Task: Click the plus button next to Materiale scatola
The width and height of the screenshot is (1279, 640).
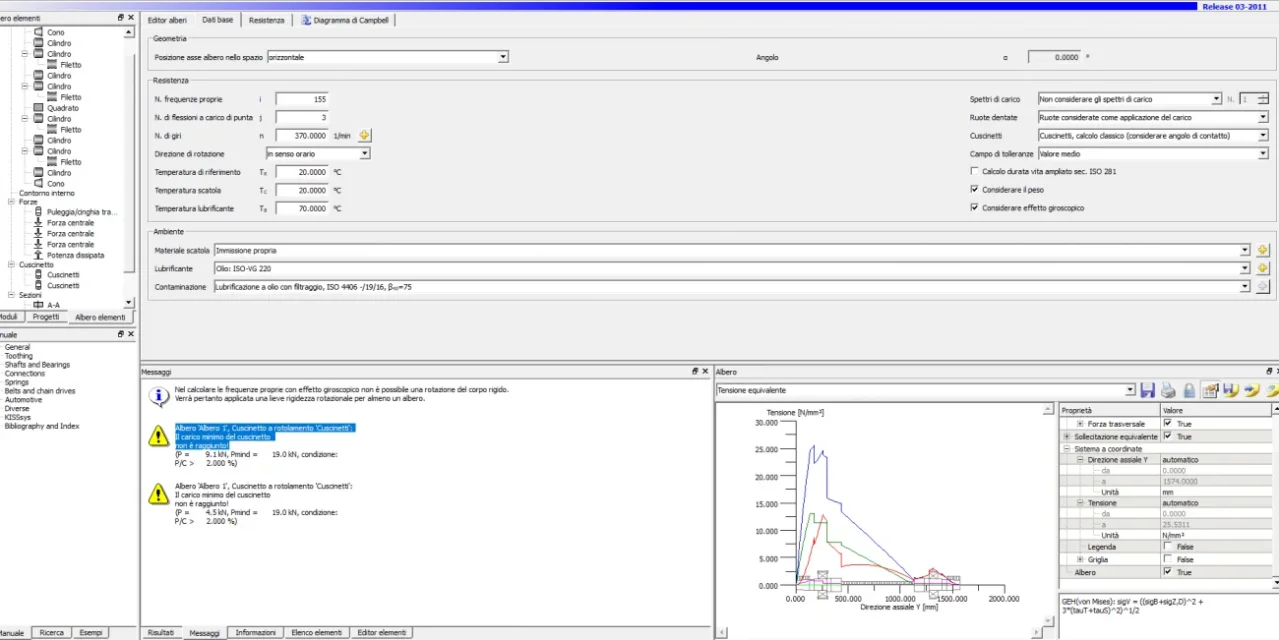Action: 1263,250
